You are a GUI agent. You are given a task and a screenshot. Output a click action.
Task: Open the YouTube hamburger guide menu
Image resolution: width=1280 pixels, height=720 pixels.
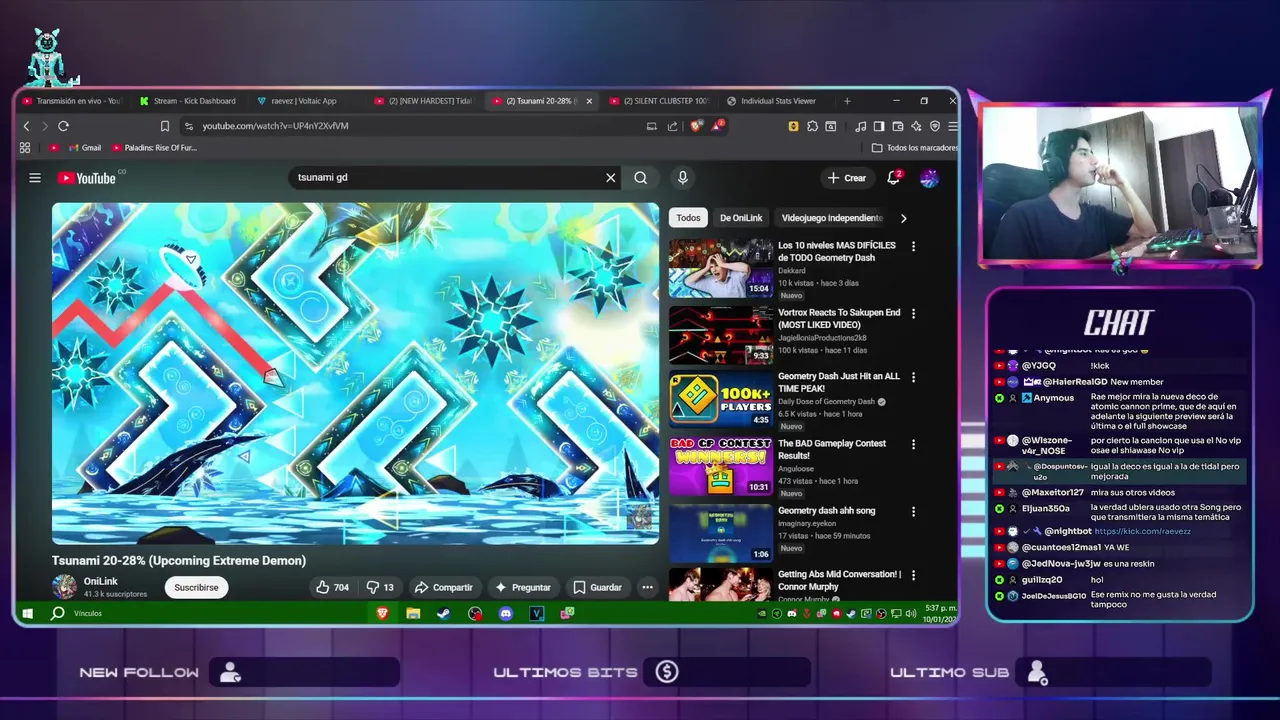35,178
